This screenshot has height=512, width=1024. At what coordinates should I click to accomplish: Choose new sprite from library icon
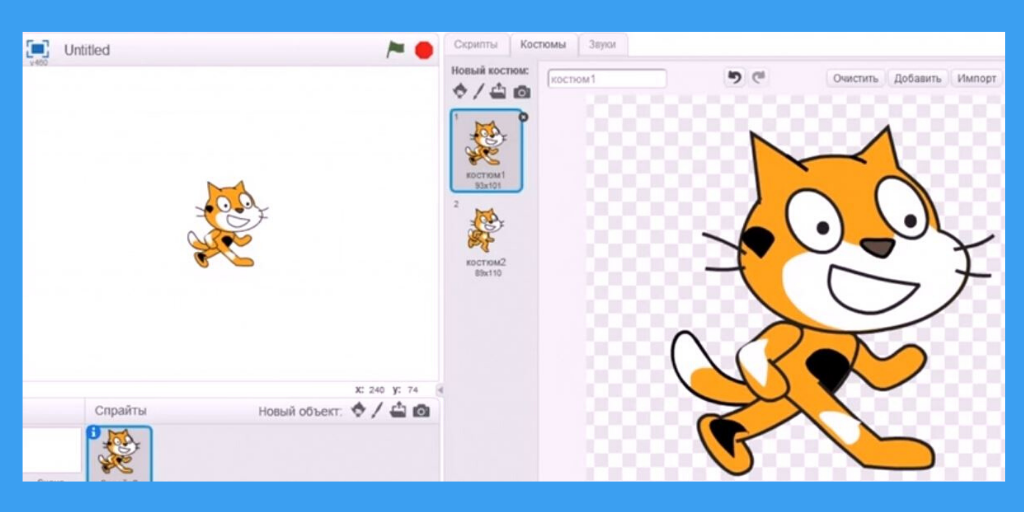click(x=358, y=410)
